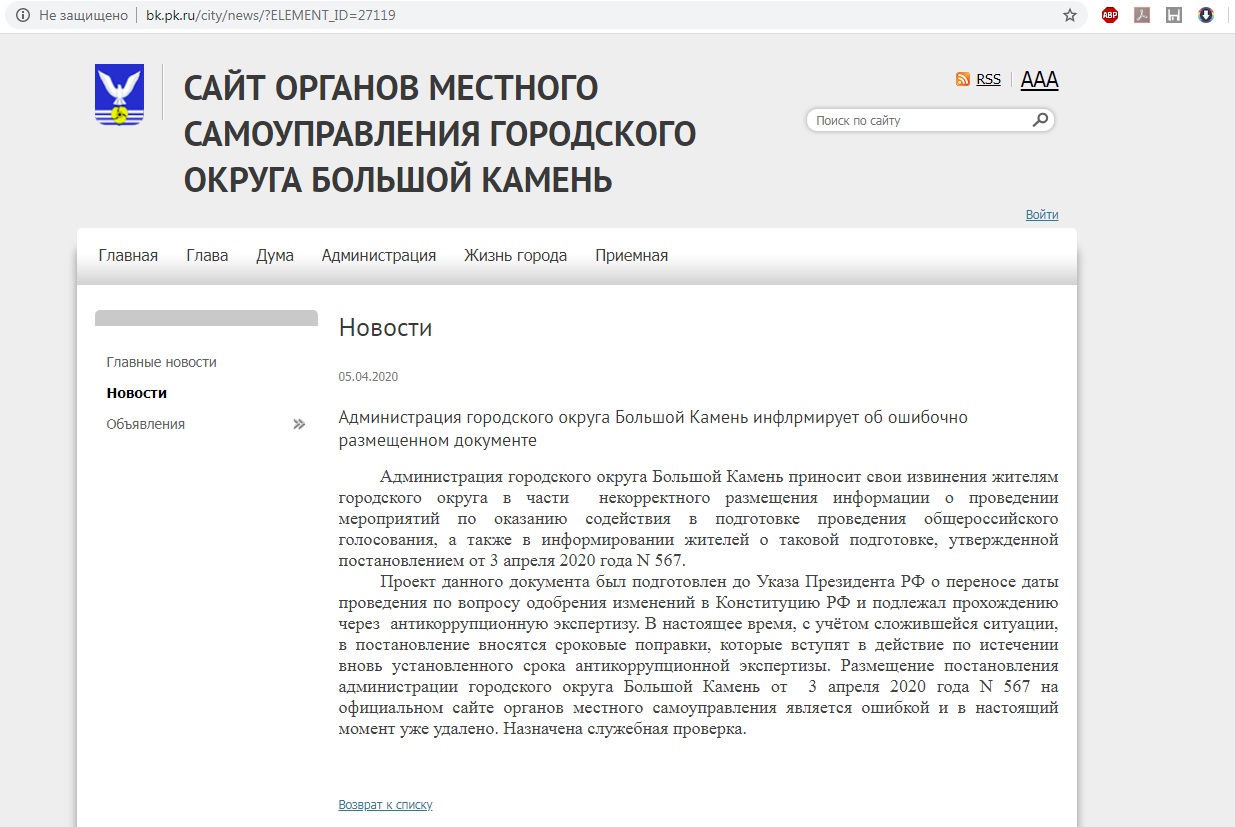
Task: Click the article headline about ошибочно размещенном документе
Action: tap(653, 428)
